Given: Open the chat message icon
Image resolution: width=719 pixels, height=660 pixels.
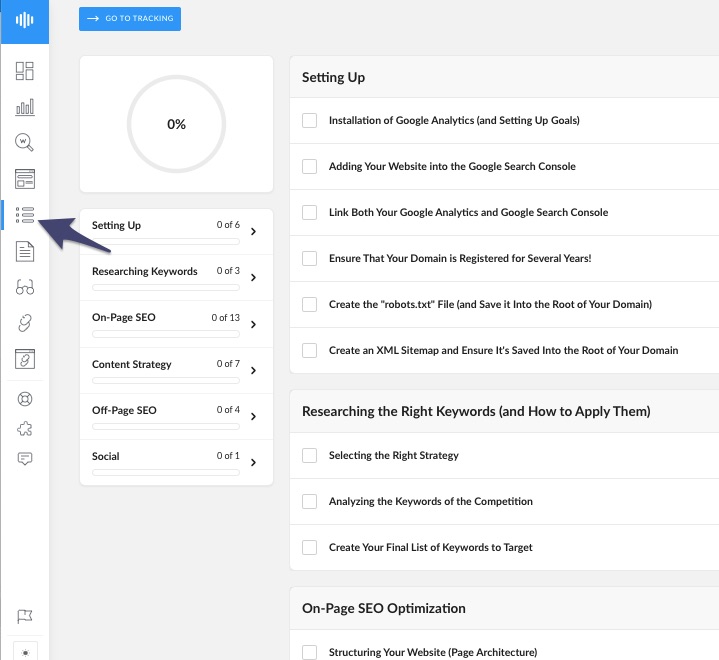Looking at the screenshot, I should click(25, 459).
